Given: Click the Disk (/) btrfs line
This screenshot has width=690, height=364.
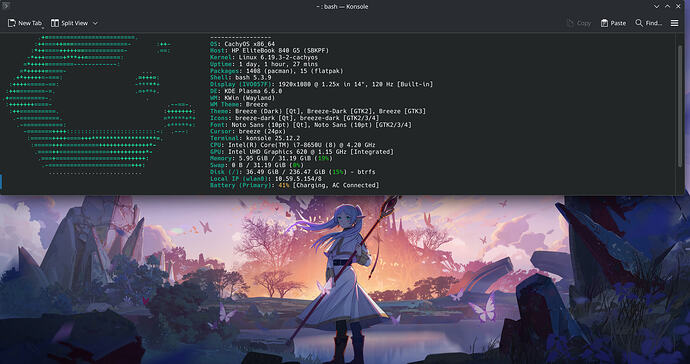Looking at the screenshot, I should [x=293, y=172].
